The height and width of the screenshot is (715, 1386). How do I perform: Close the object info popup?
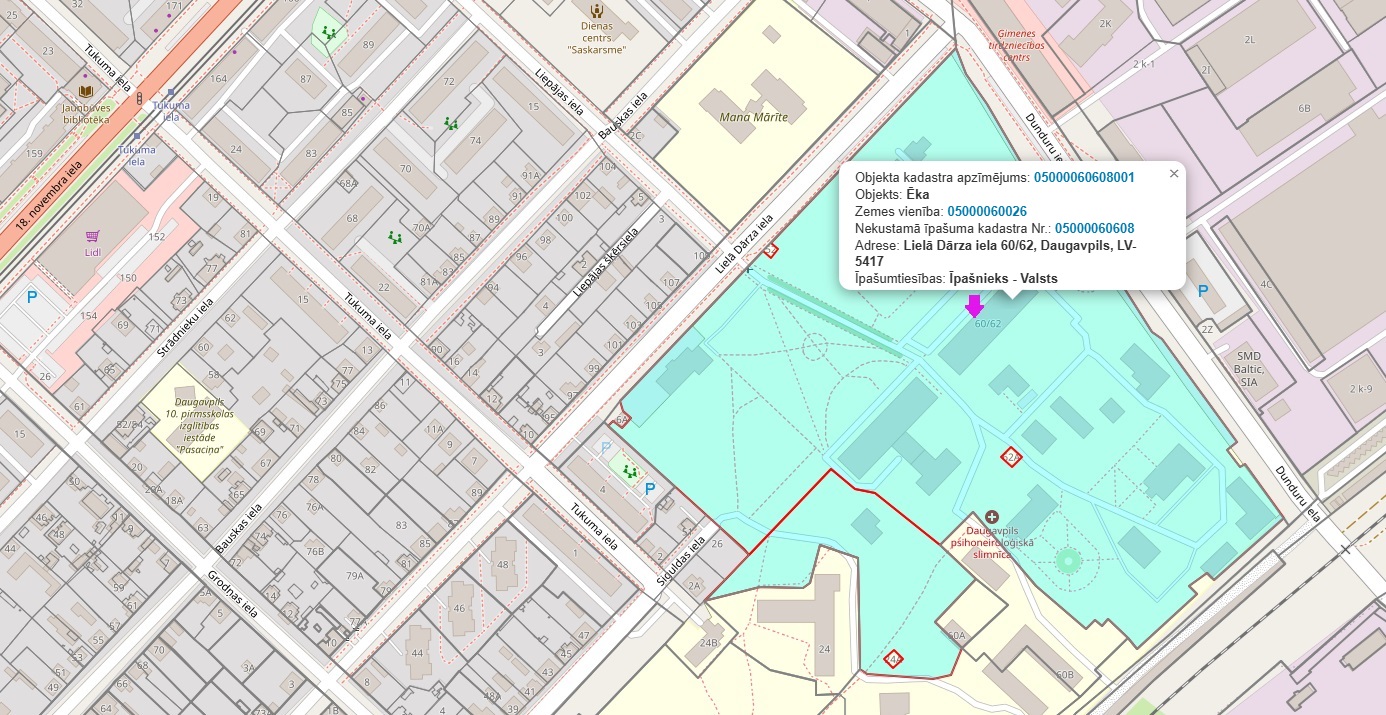[1174, 173]
